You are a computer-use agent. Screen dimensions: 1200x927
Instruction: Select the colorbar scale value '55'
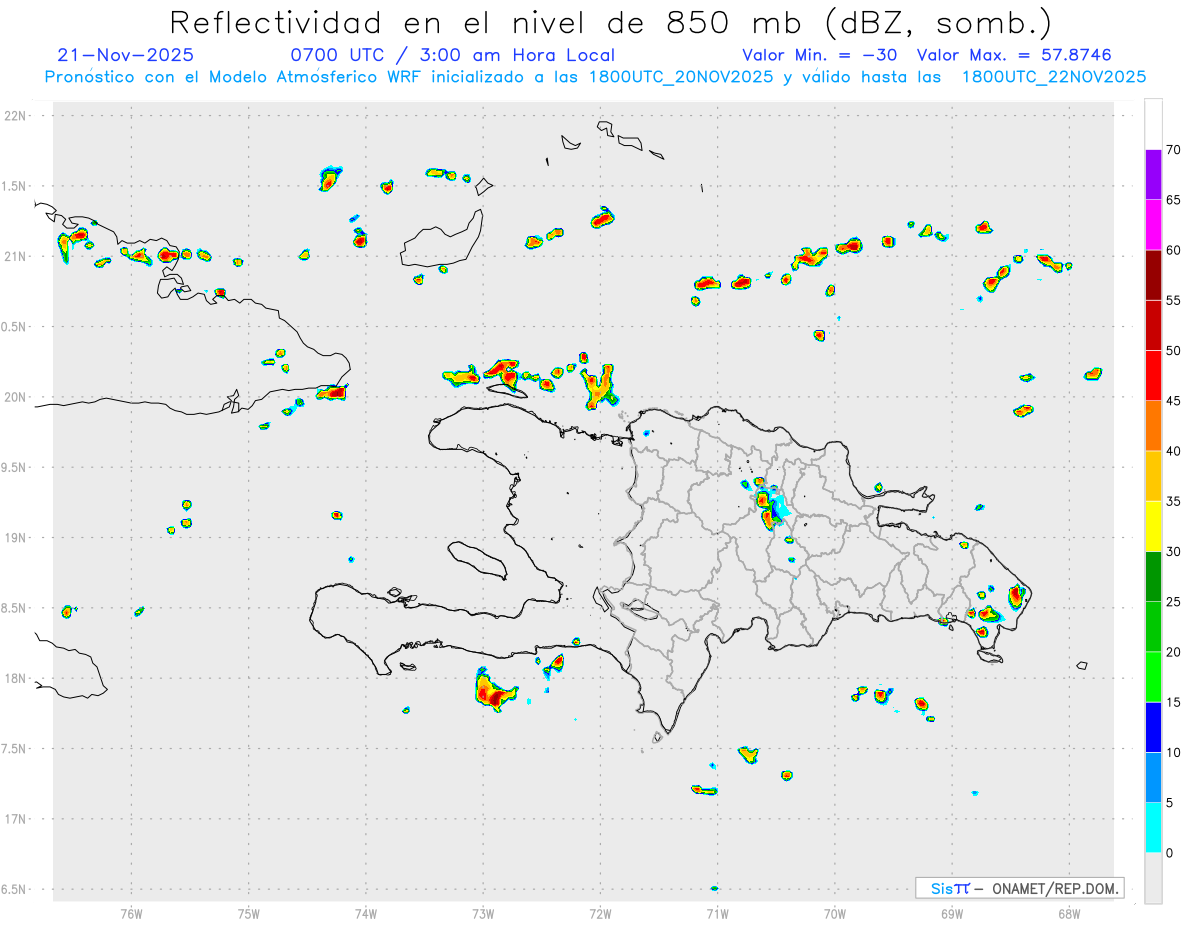[x=1174, y=300]
